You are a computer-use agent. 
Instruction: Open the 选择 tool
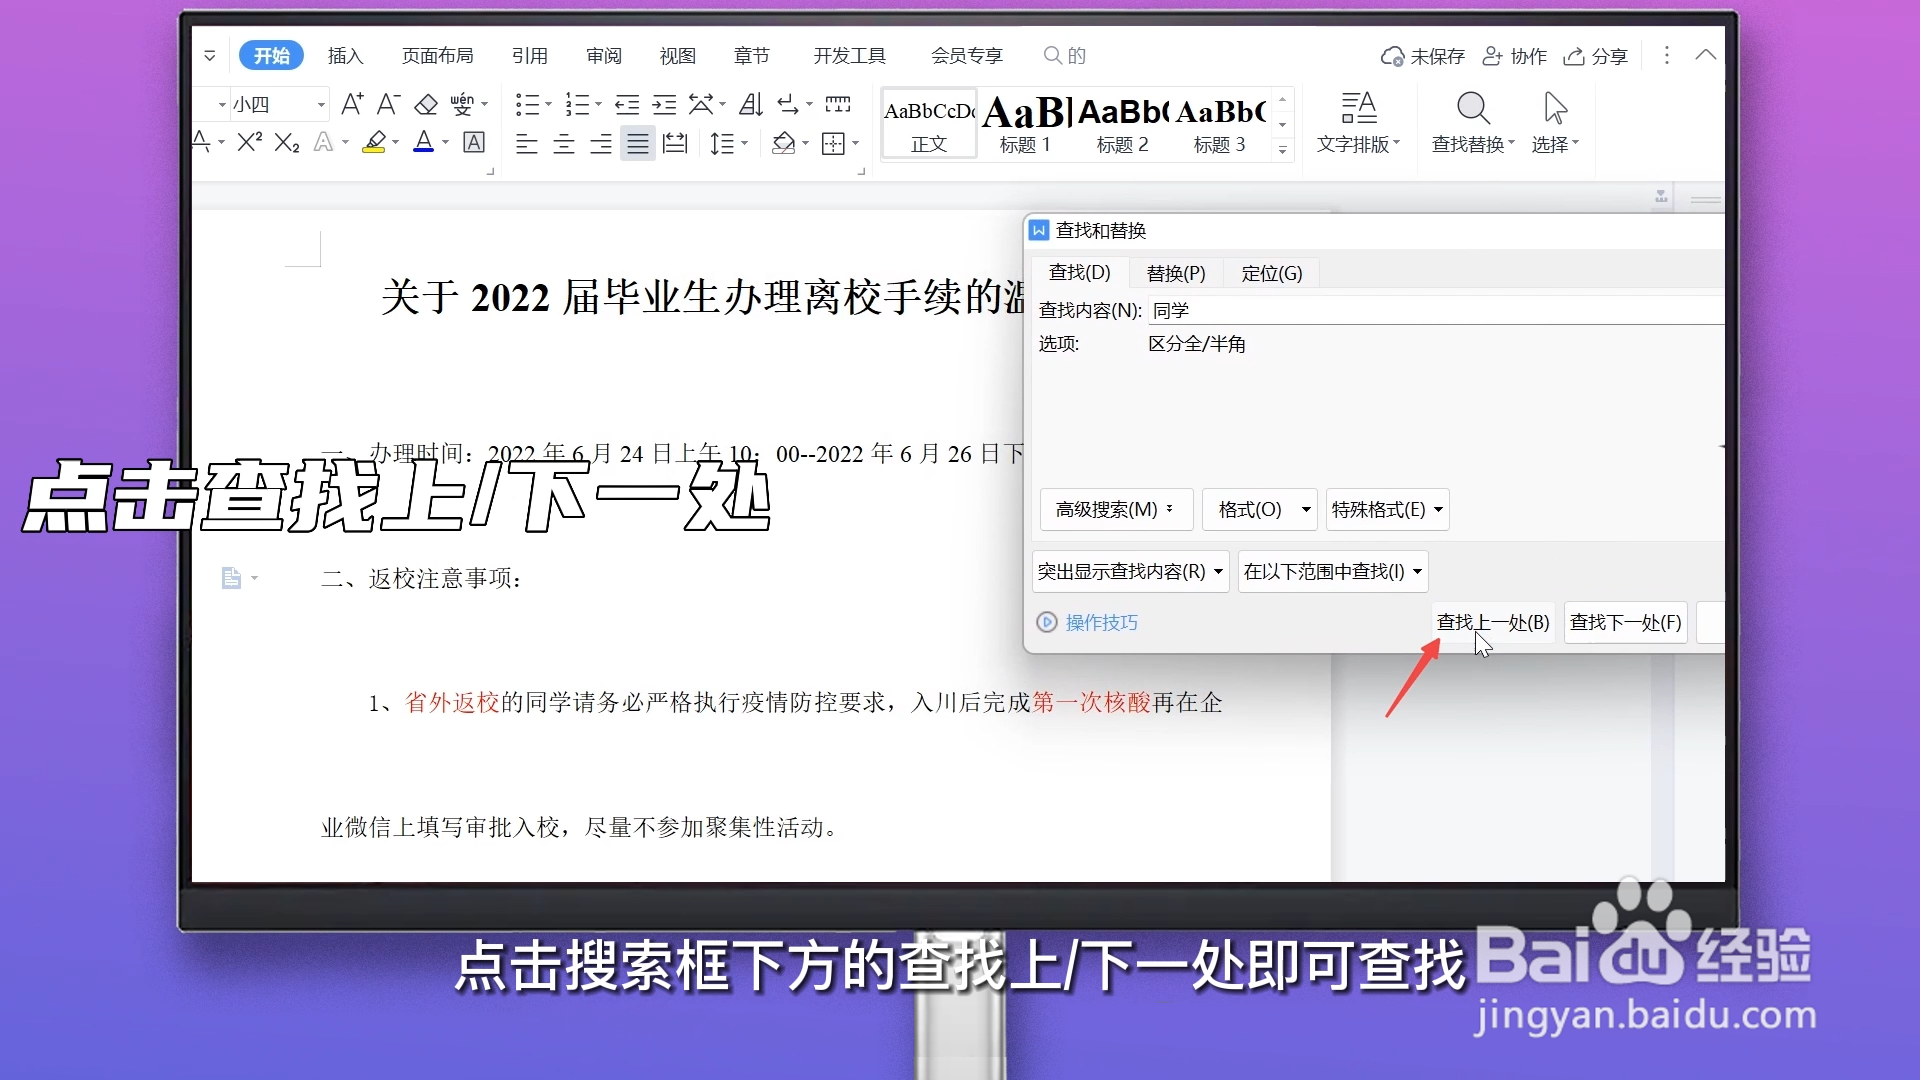pyautogui.click(x=1555, y=124)
